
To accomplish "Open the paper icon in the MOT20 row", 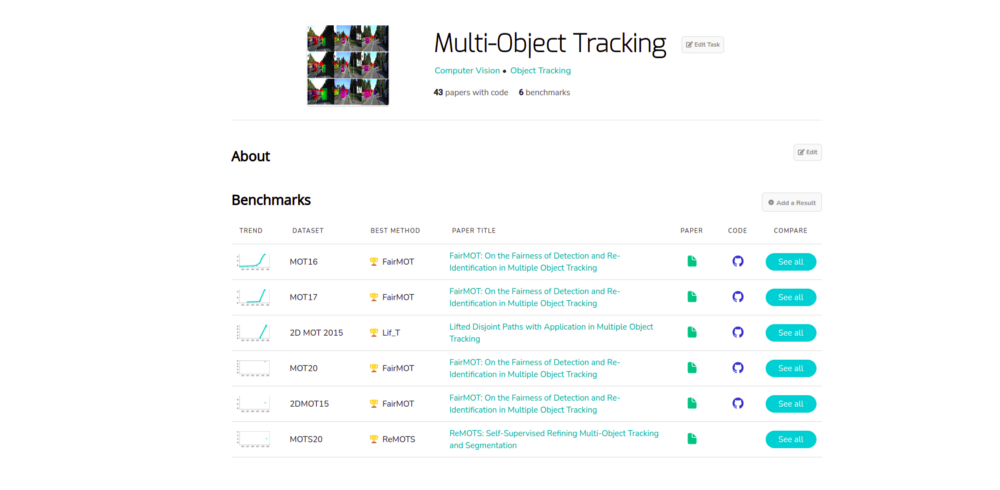I will (692, 368).
